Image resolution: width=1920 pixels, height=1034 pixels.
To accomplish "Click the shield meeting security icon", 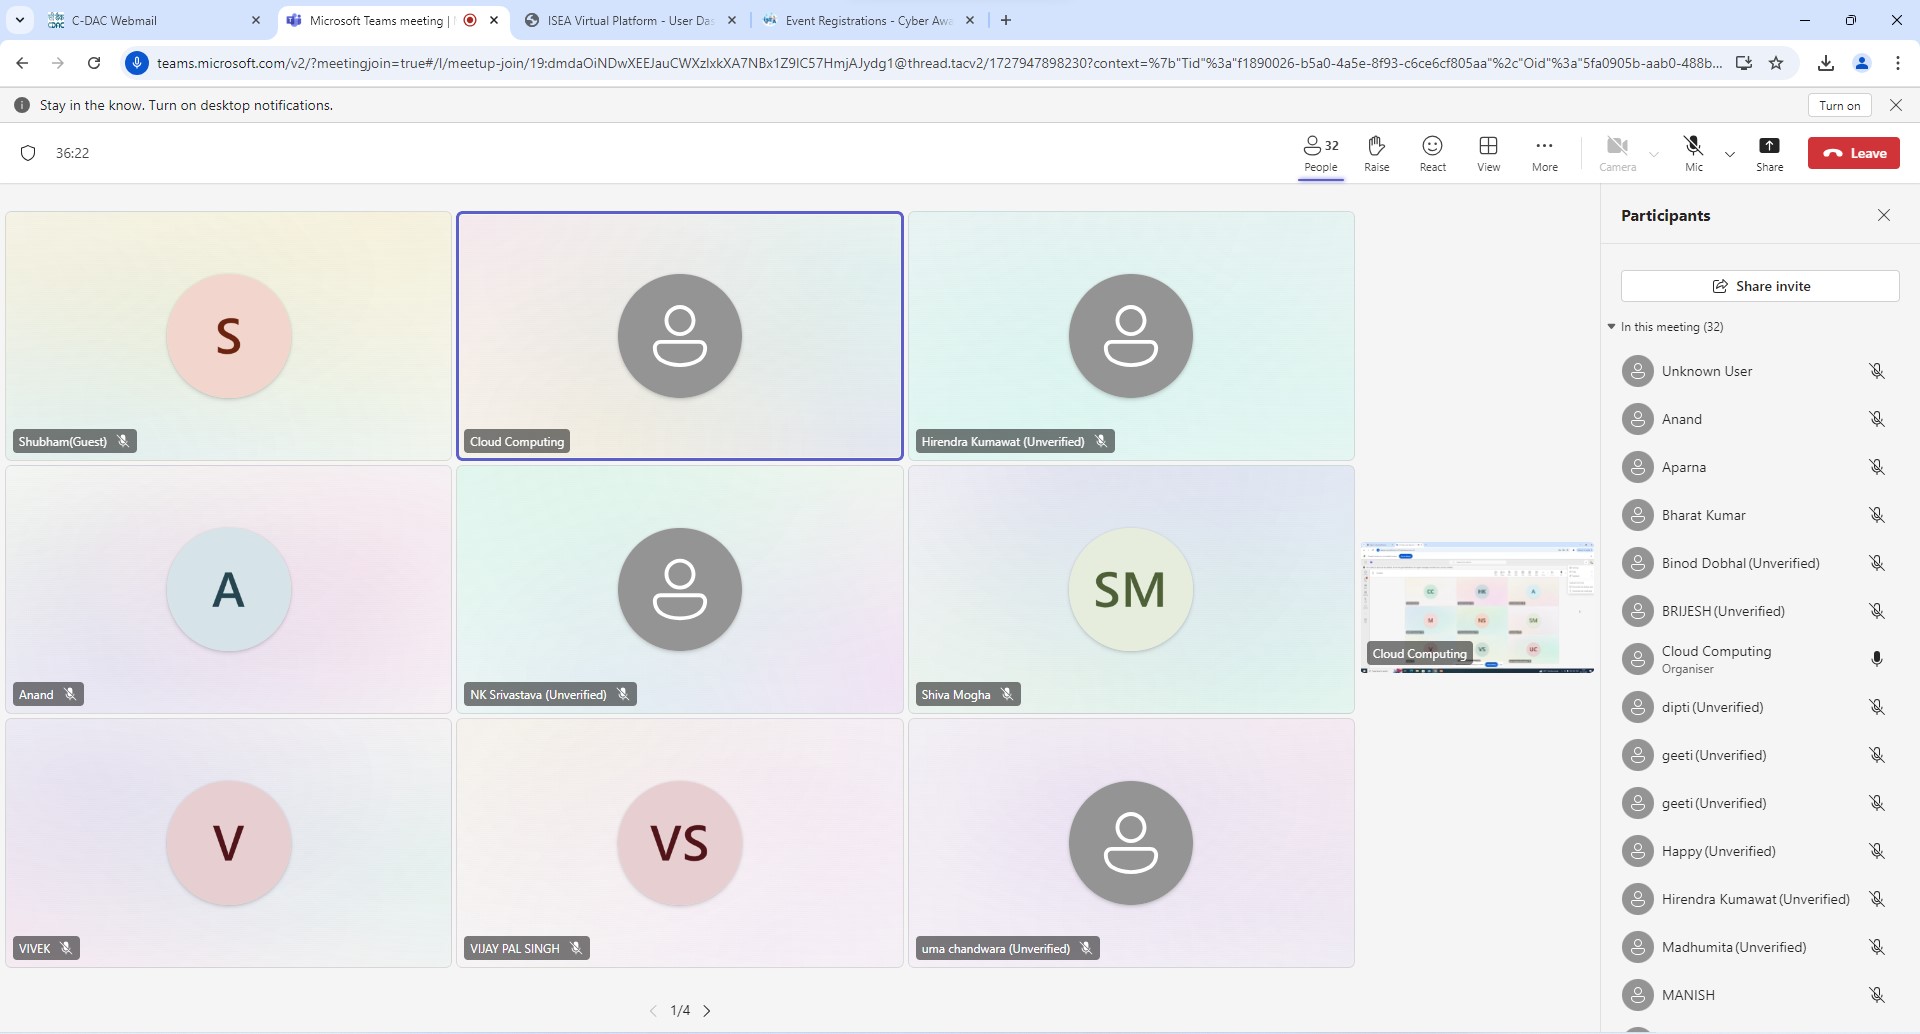I will [x=28, y=153].
